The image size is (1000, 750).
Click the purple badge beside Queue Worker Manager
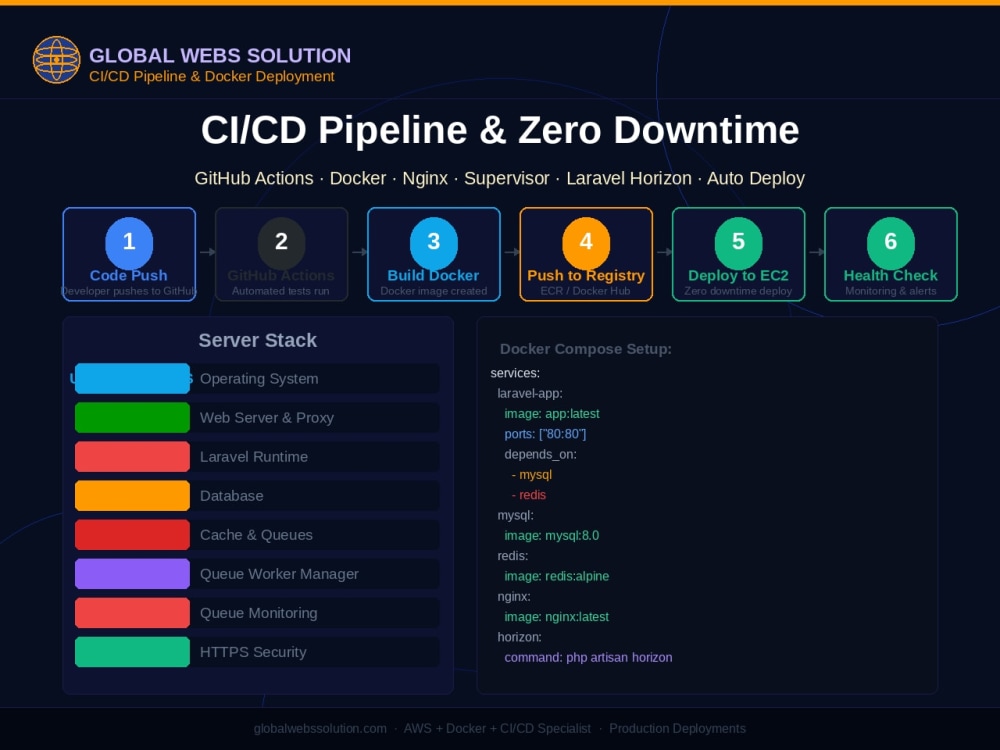pyautogui.click(x=132, y=574)
